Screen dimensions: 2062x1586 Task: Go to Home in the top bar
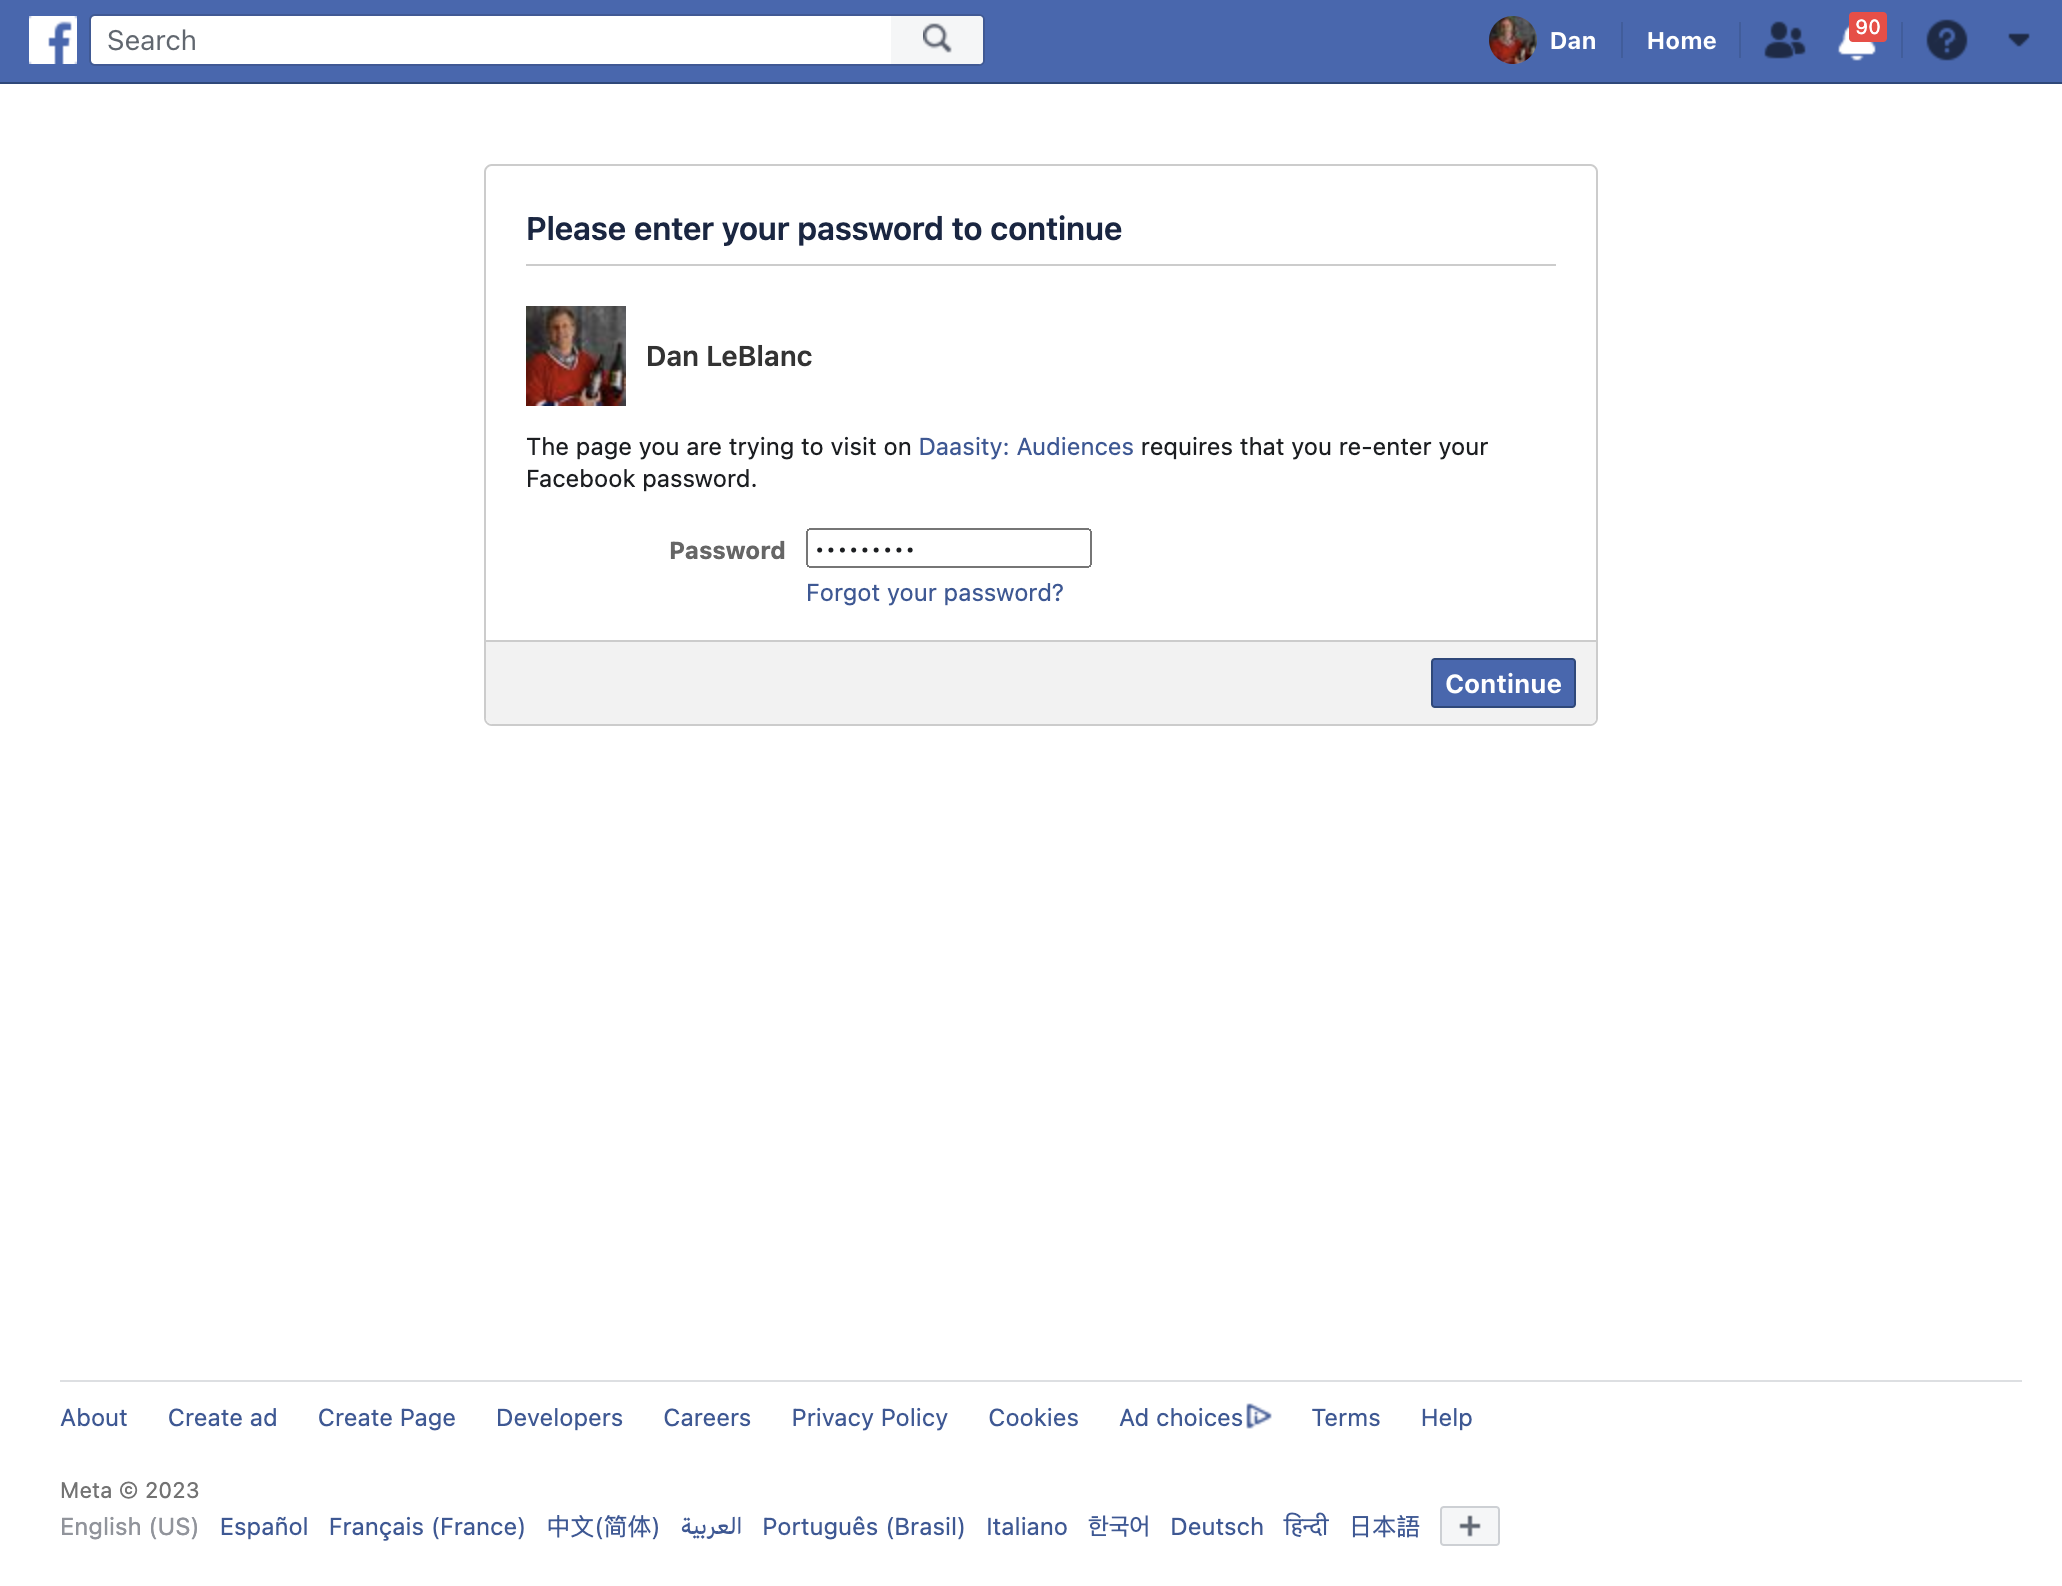click(x=1681, y=41)
